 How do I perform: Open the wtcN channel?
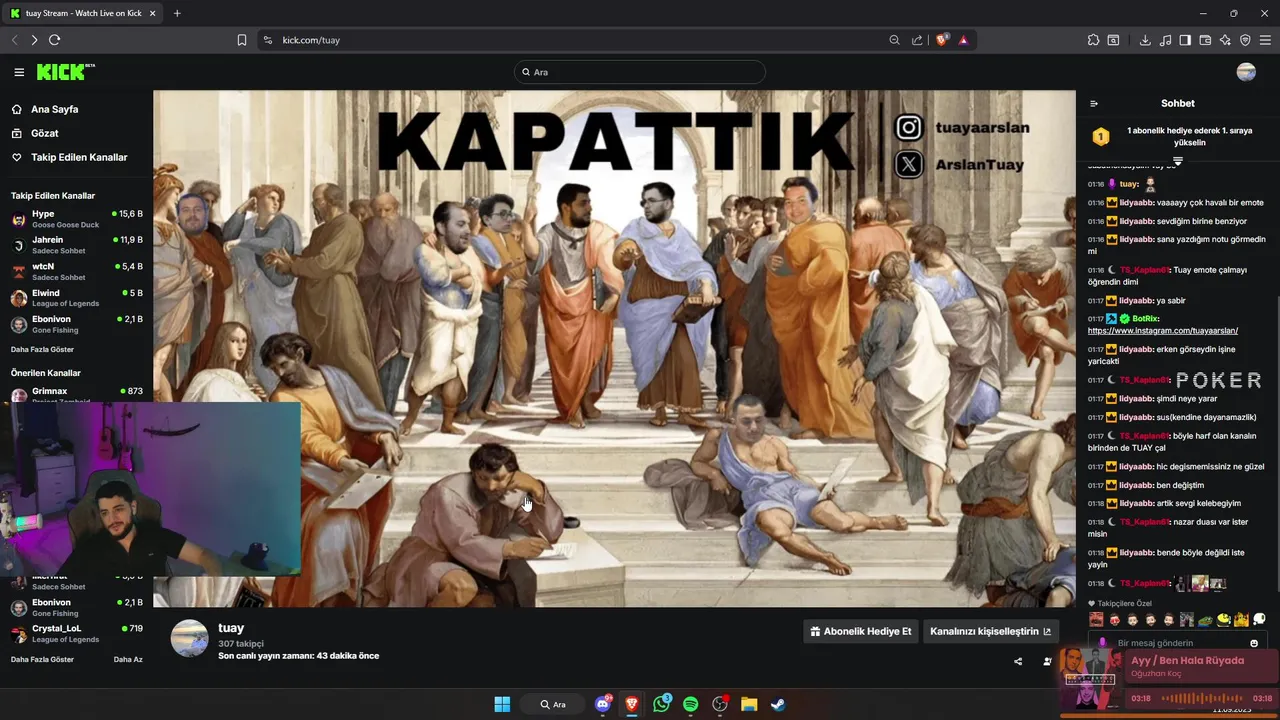tap(76, 271)
